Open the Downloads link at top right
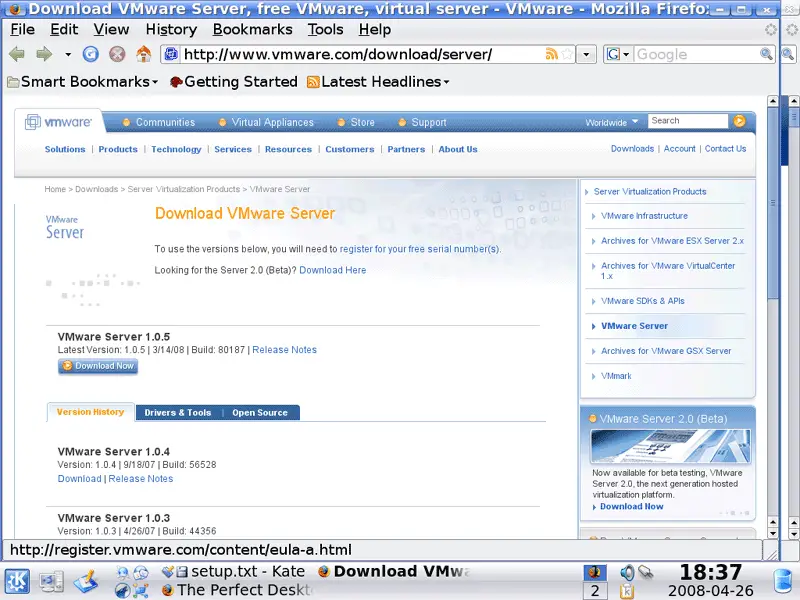This screenshot has height=600, width=800. click(x=632, y=148)
